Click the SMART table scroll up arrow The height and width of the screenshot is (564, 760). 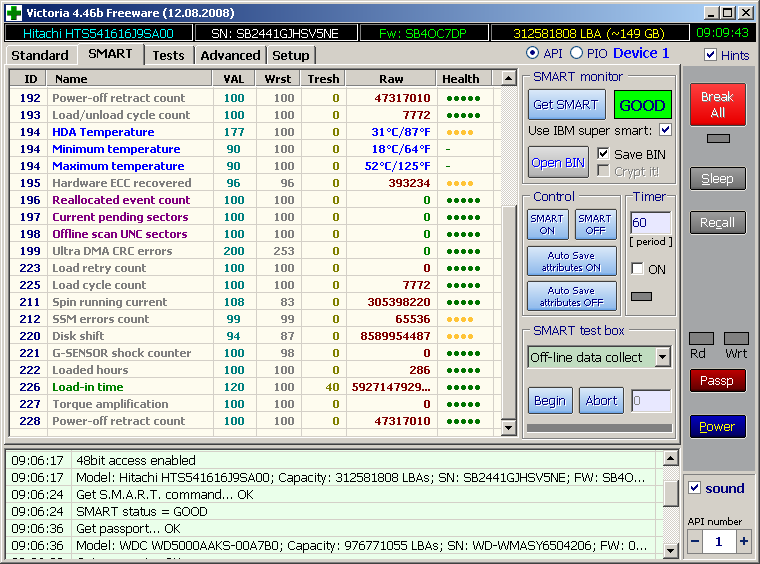pyautogui.click(x=508, y=78)
